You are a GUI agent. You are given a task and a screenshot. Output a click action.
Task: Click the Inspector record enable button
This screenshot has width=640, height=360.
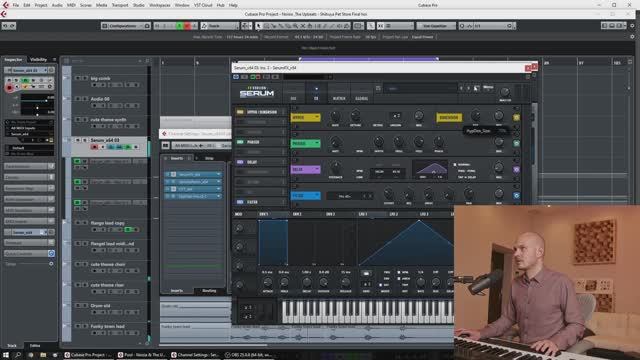pyautogui.click(x=9, y=87)
